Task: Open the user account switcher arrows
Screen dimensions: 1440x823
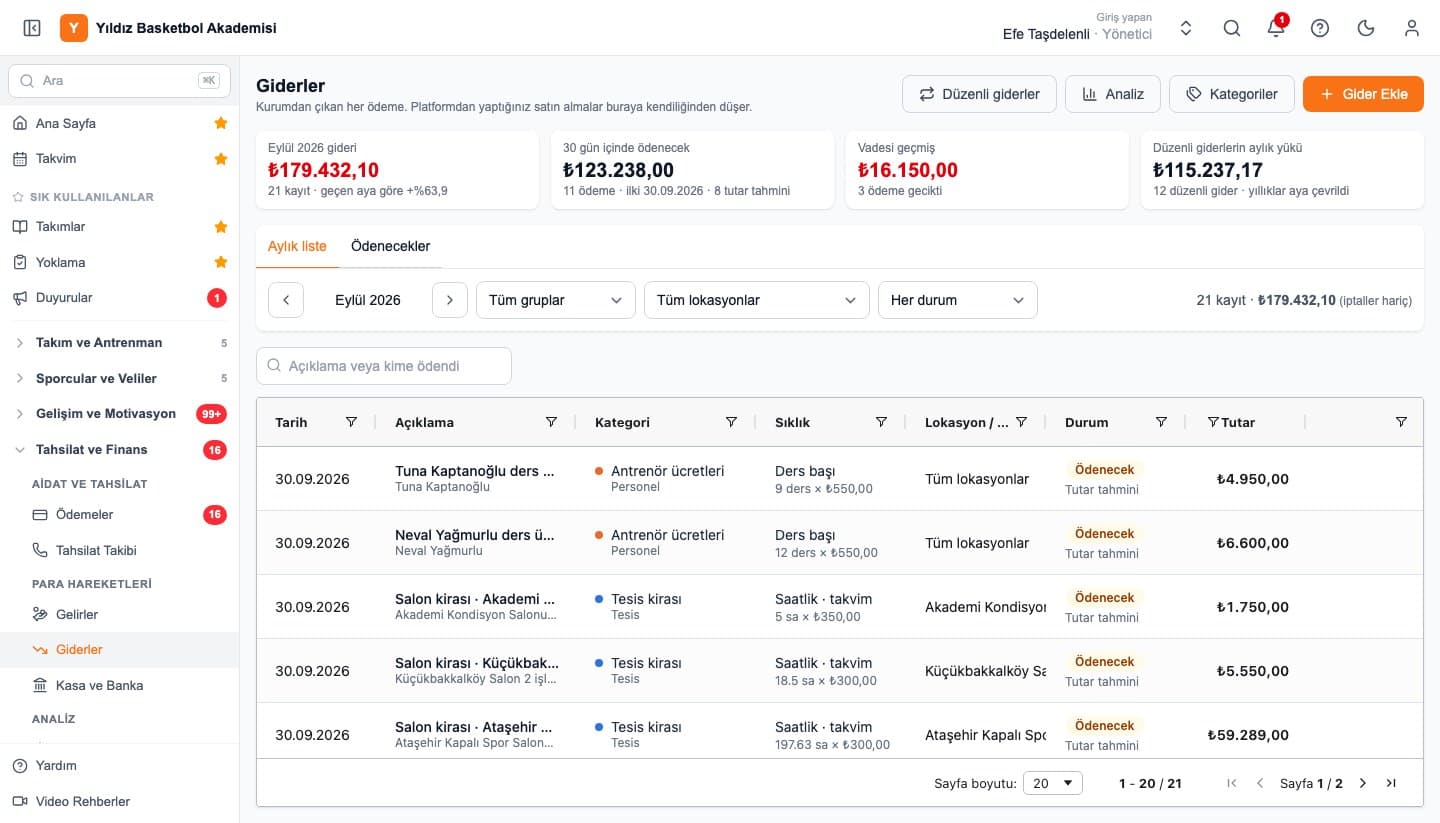Action: point(1186,28)
